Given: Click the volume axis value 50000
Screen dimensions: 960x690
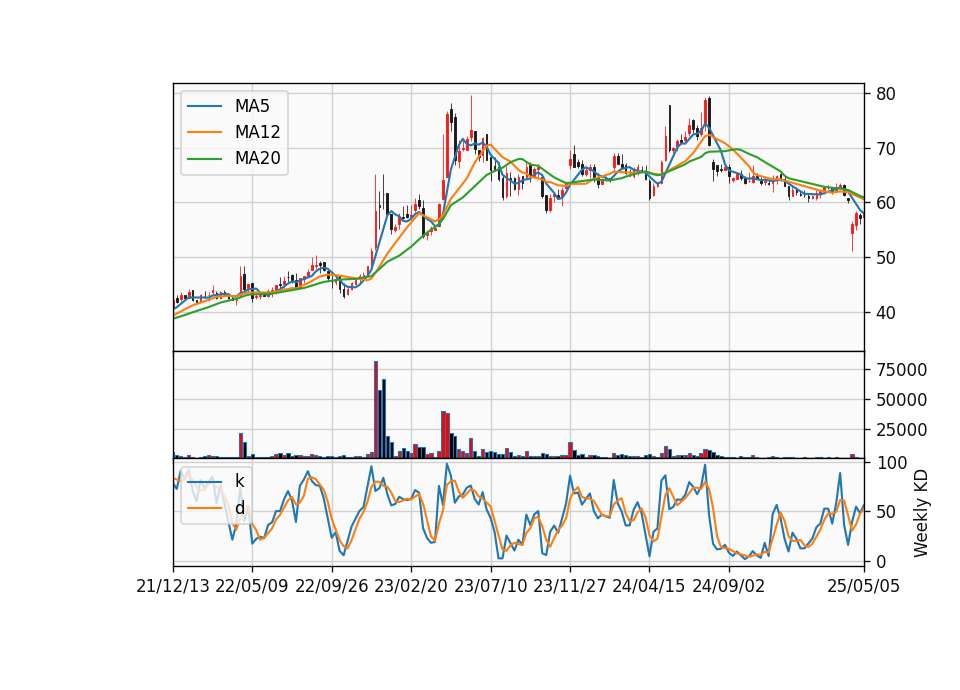Looking at the screenshot, I should tap(901, 400).
